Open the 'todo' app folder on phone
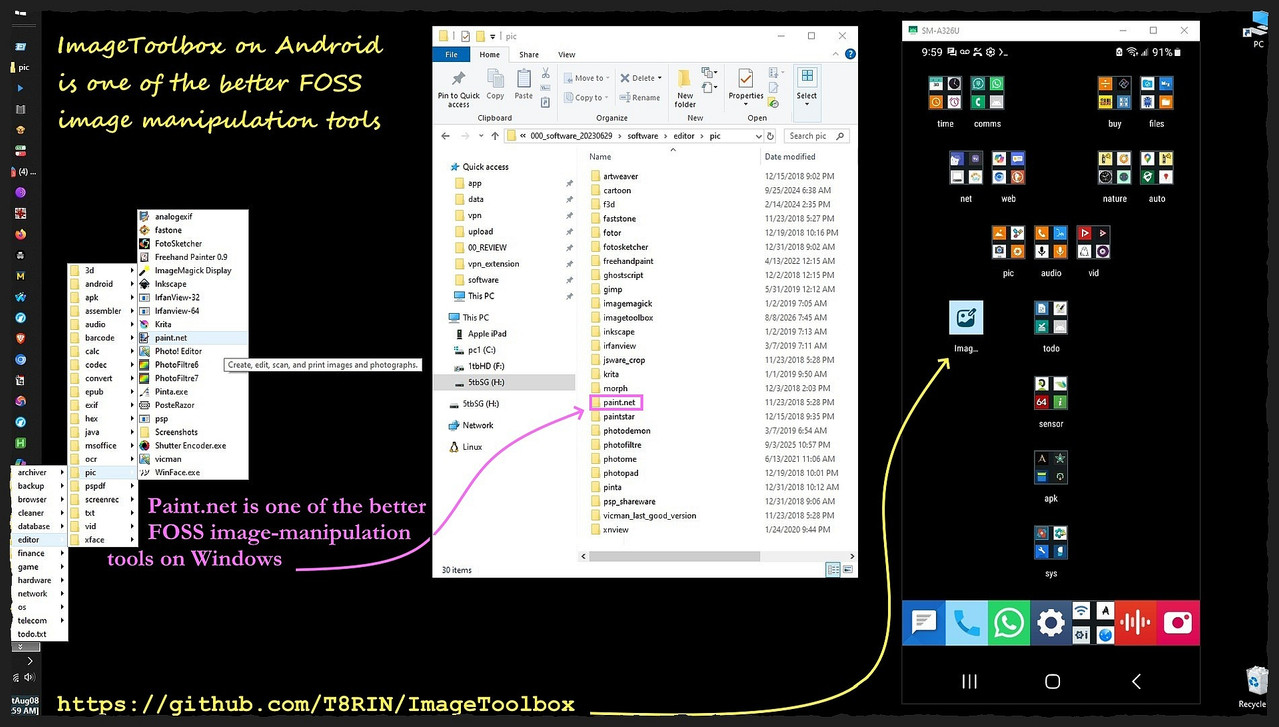This screenshot has width=1279, height=727. point(1051,318)
